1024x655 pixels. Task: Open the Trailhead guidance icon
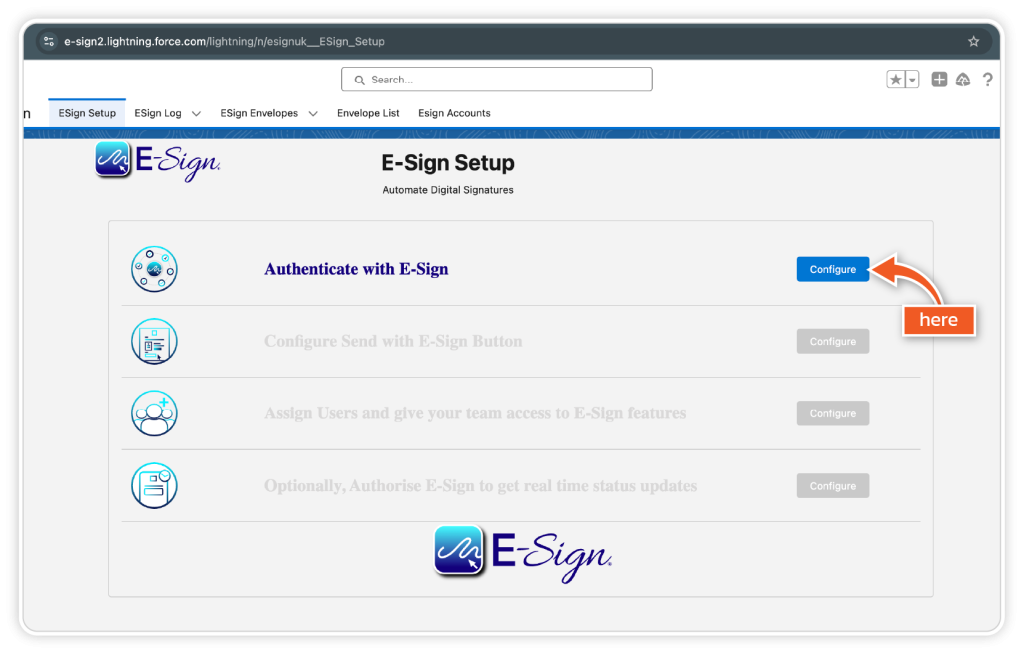point(963,80)
